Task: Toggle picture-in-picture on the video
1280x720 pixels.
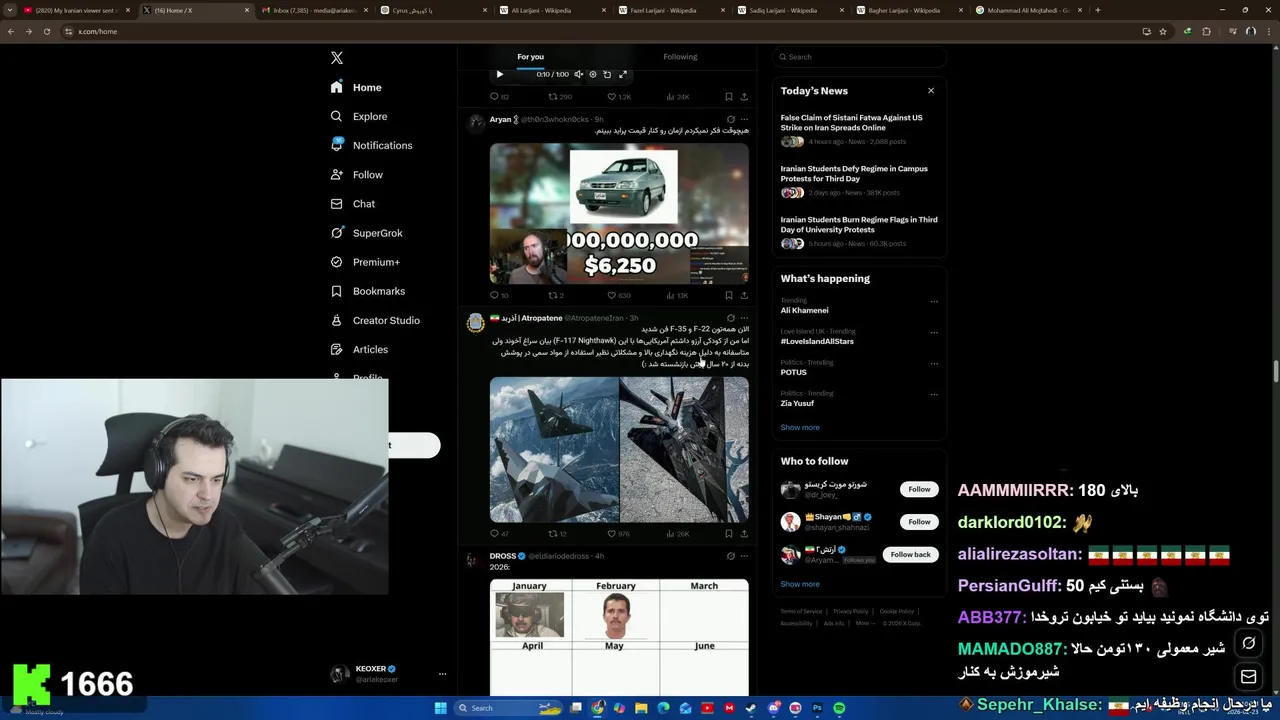Action: coord(607,74)
